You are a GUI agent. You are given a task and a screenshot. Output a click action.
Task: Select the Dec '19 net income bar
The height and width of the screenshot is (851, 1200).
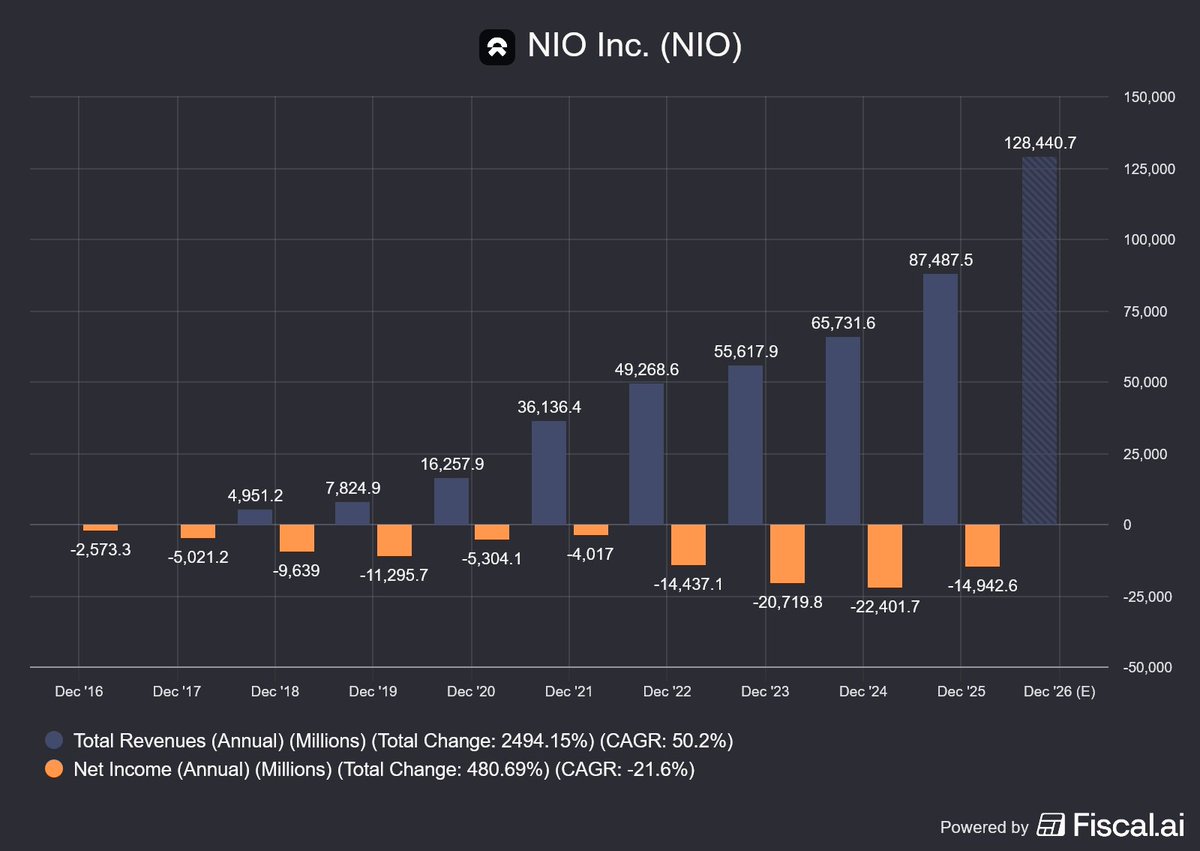point(394,541)
